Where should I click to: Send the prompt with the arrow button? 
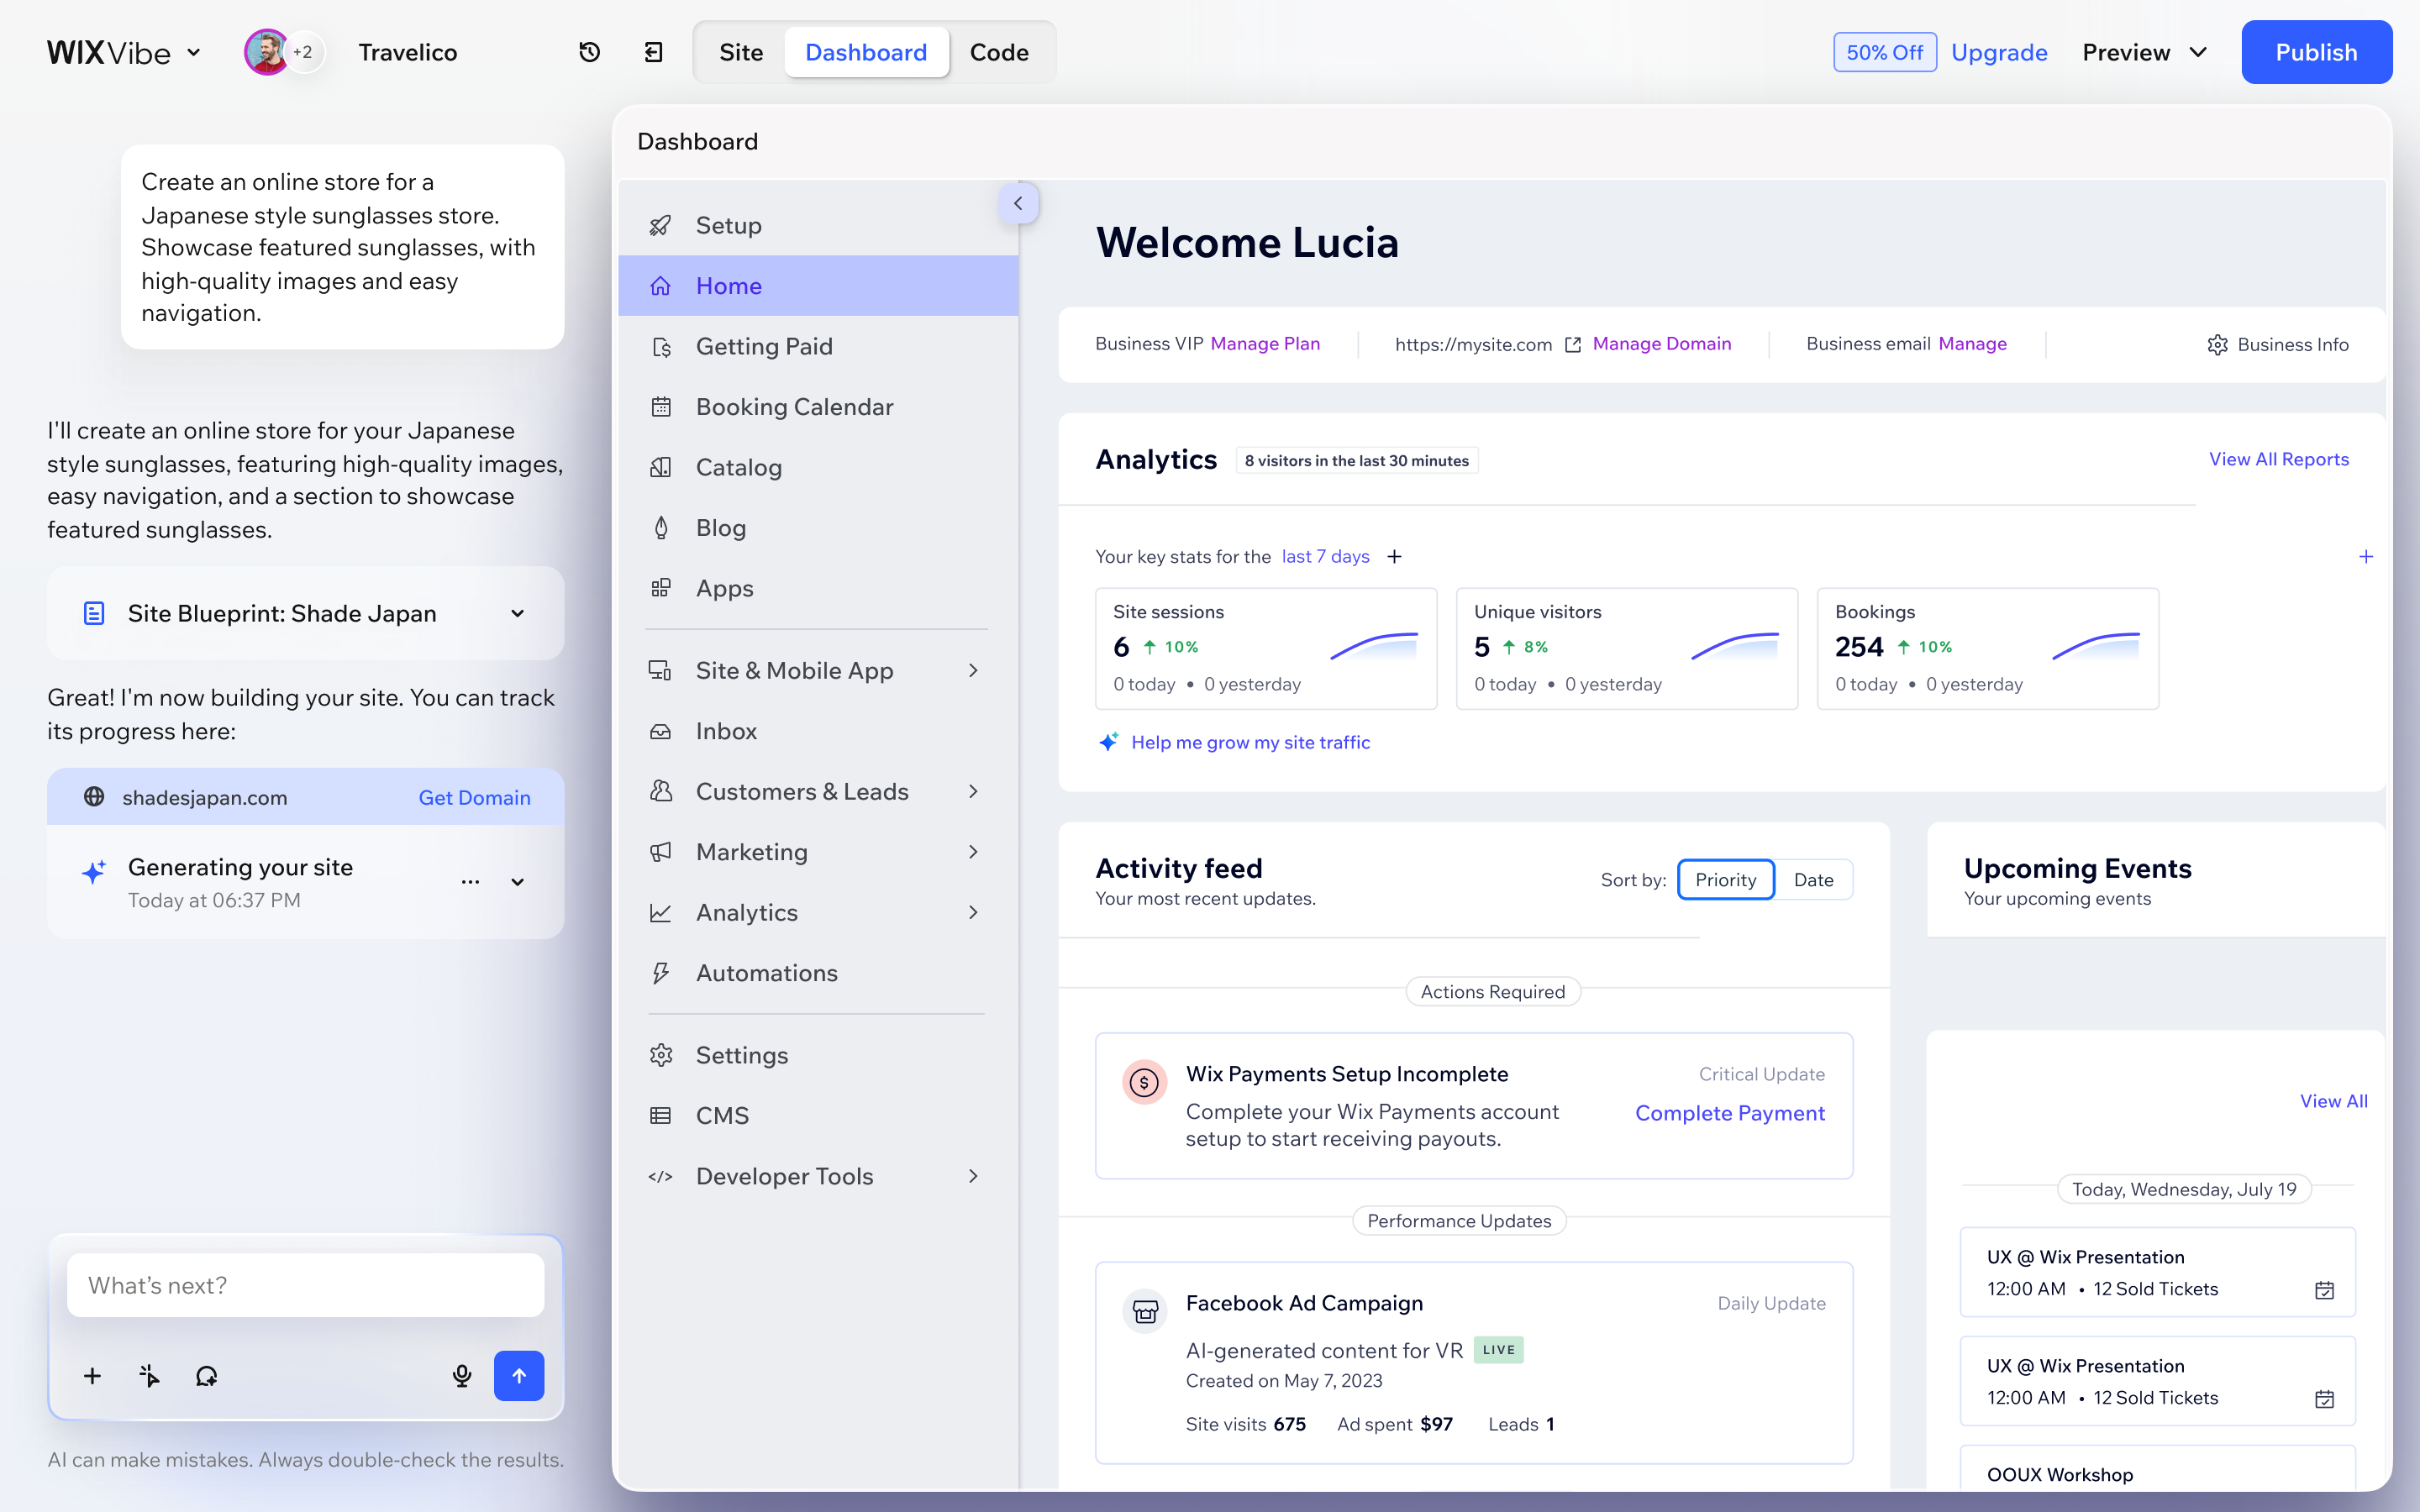(519, 1376)
